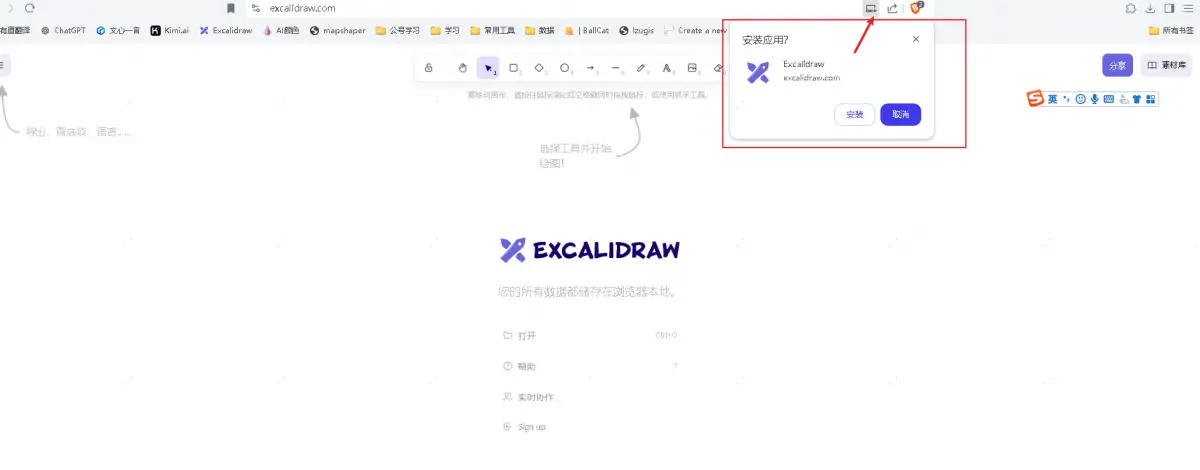1200x470 pixels.
Task: Click the excalidraw.com address field
Action: click(303, 8)
